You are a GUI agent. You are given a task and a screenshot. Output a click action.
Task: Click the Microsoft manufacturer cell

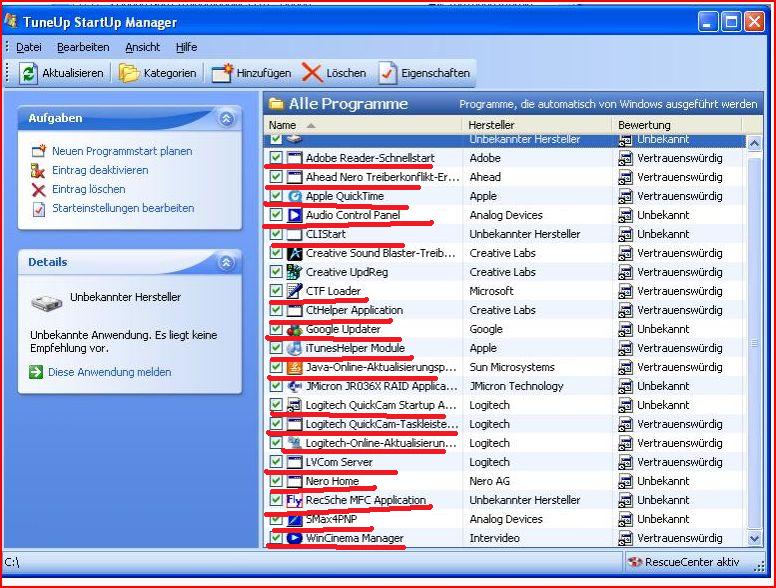[x=491, y=291]
